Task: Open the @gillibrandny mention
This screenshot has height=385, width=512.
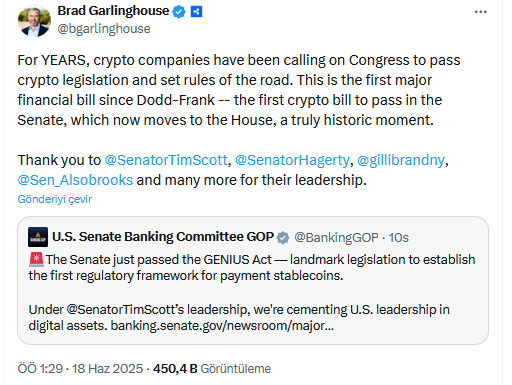Action: (401, 160)
